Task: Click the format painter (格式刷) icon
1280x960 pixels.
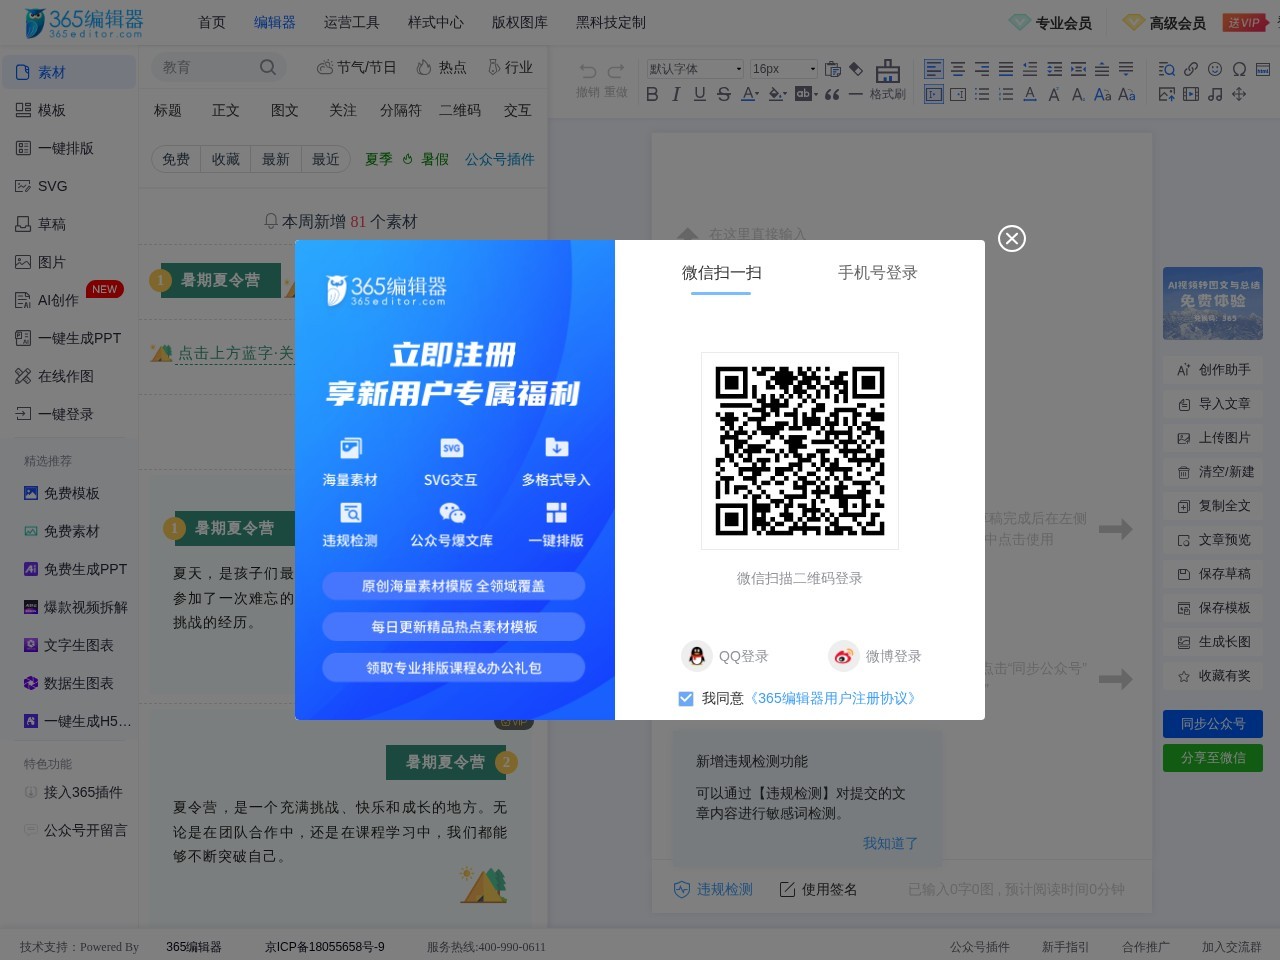Action: 887,79
